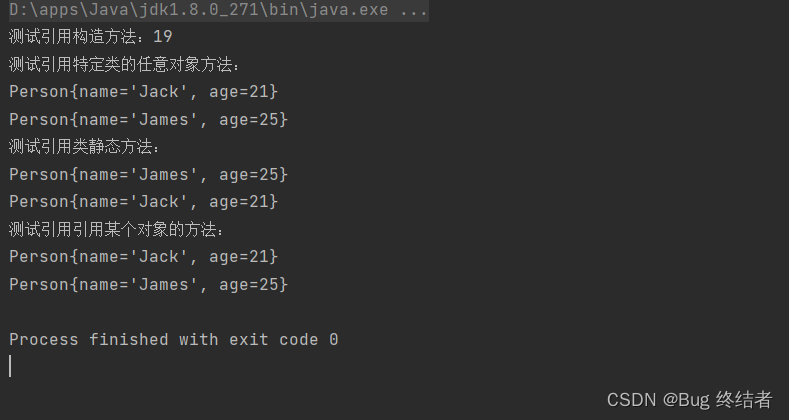The height and width of the screenshot is (420, 789).
Task: Click the Jack line under 某个对象的方法
Action: pyautogui.click(x=143, y=257)
